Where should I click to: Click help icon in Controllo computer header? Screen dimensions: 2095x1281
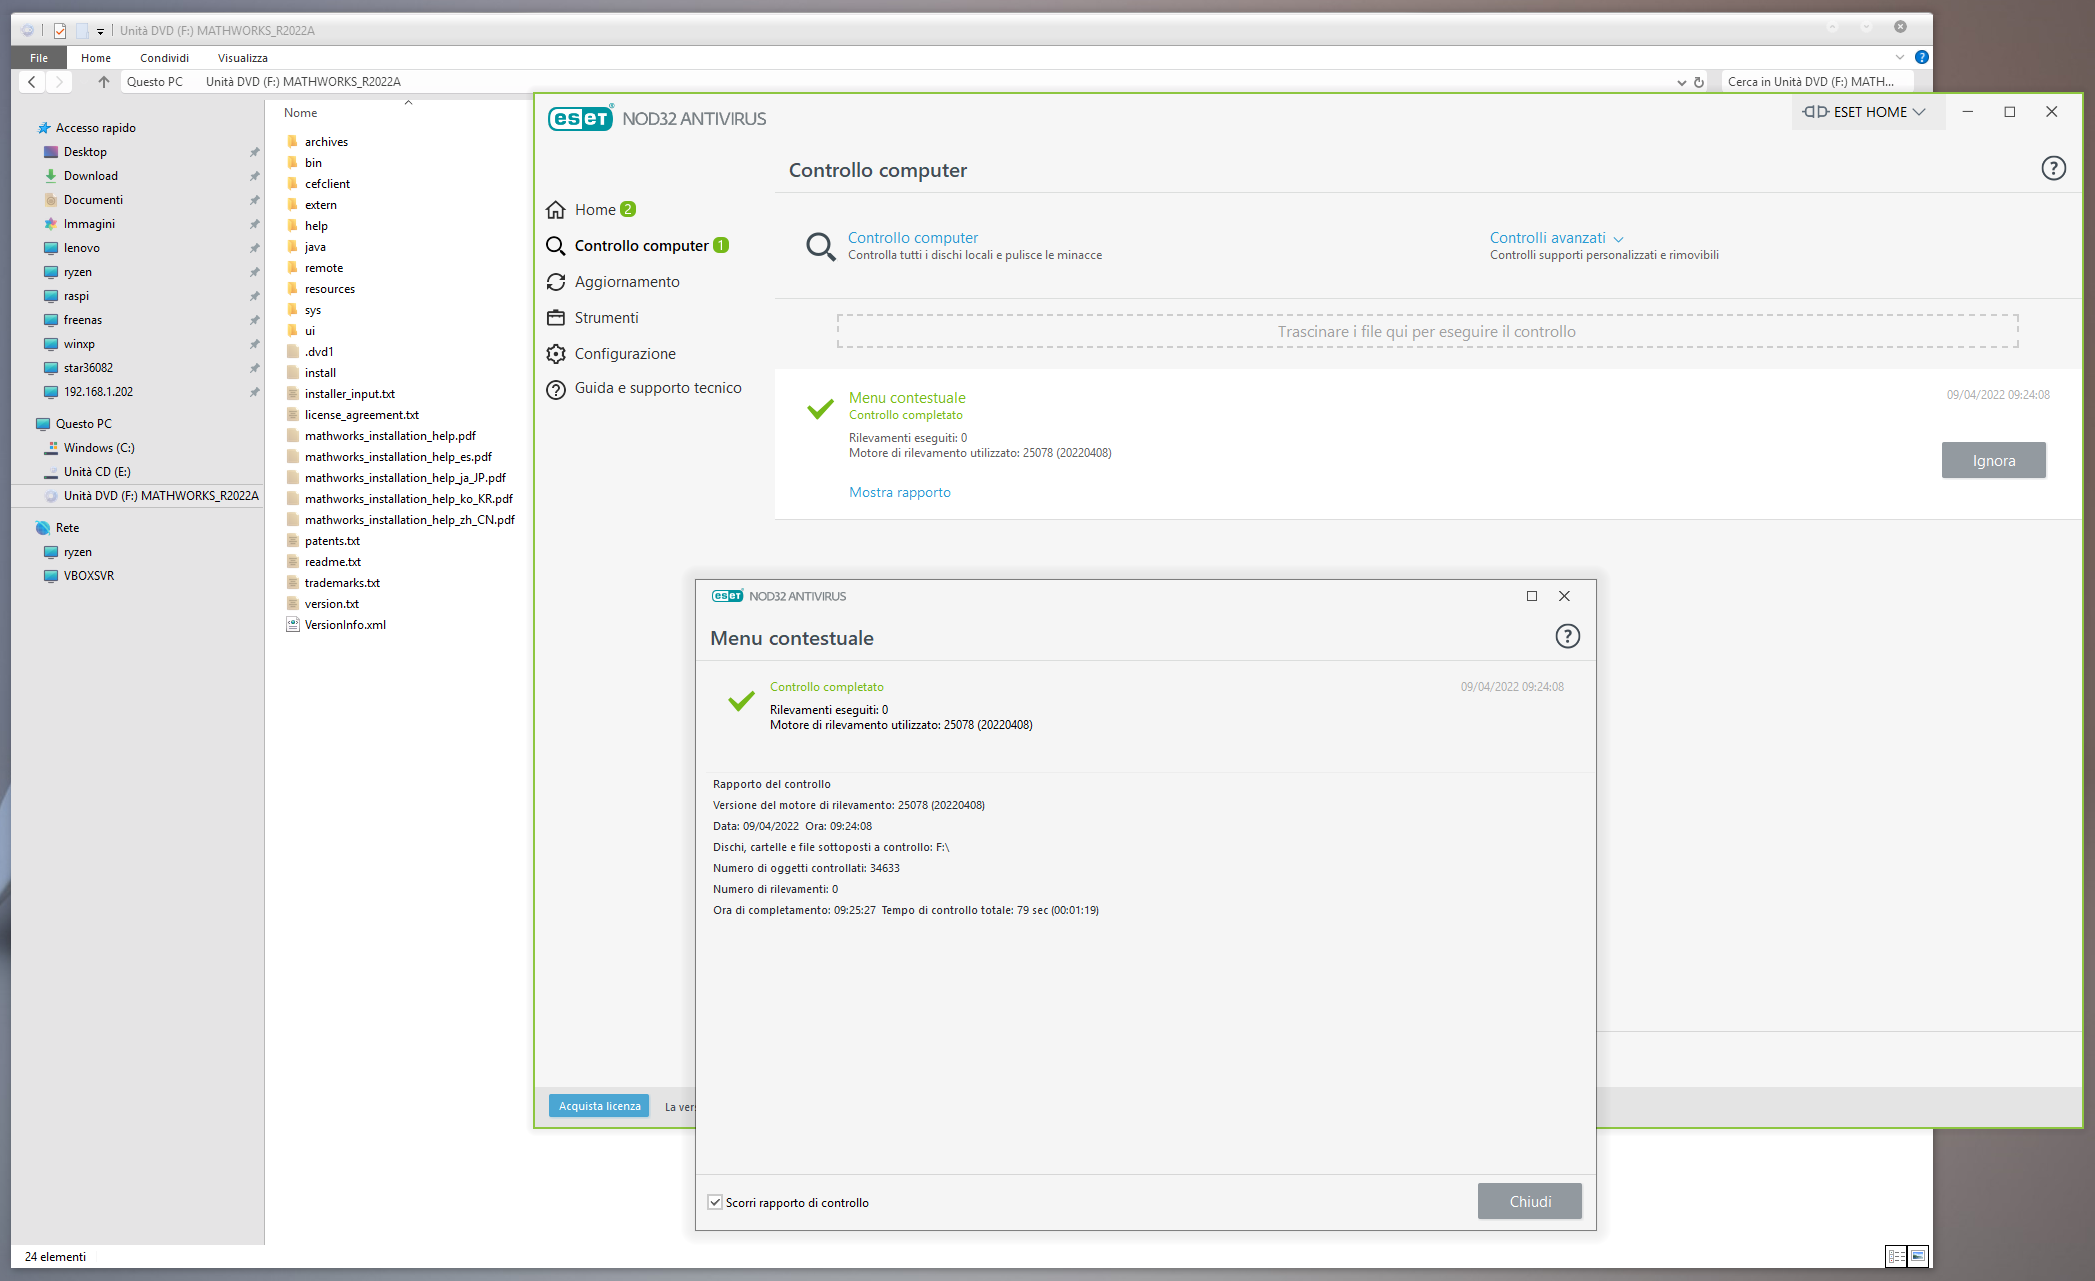pos(2053,168)
